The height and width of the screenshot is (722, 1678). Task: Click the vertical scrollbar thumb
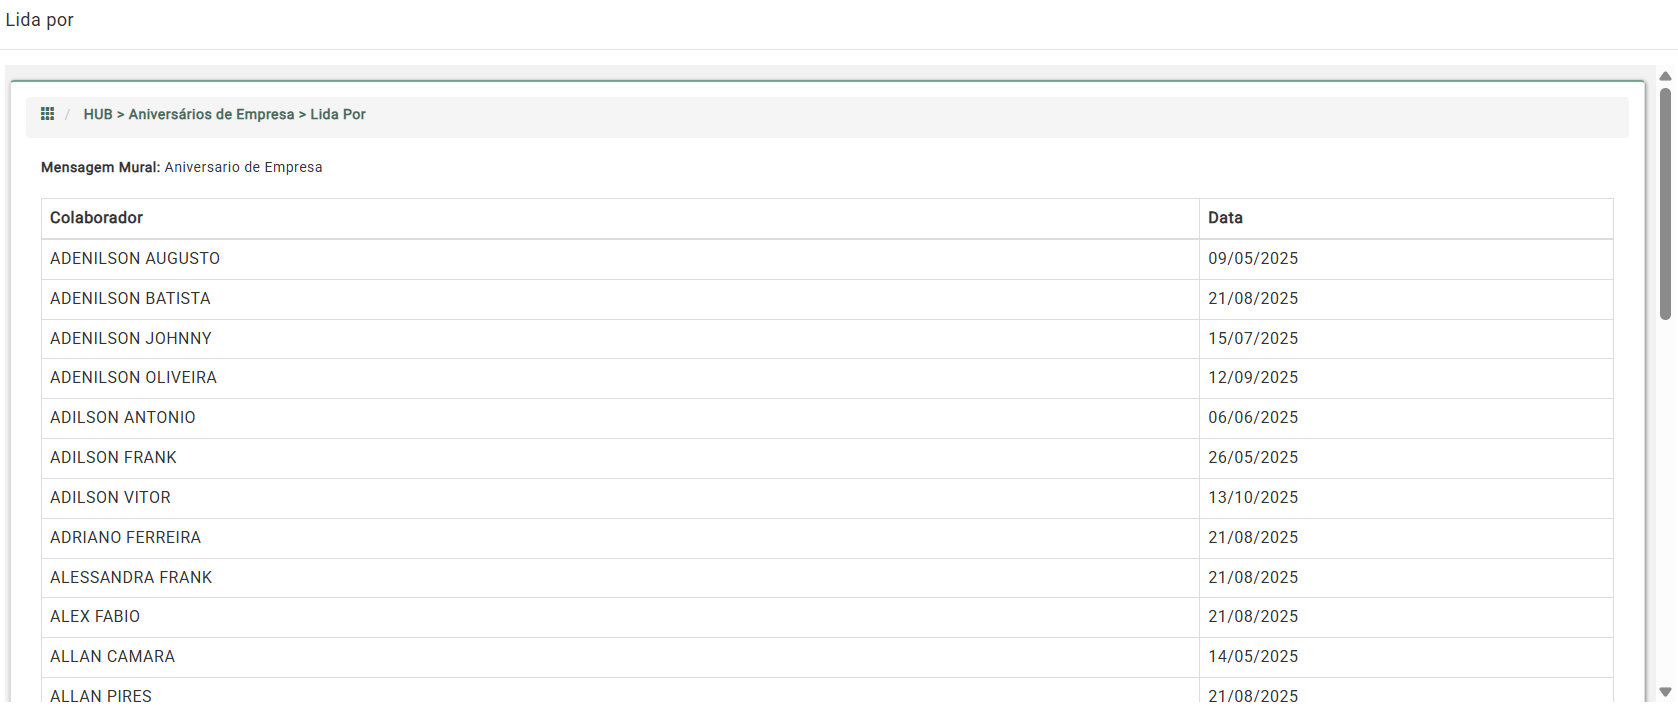tap(1665, 204)
